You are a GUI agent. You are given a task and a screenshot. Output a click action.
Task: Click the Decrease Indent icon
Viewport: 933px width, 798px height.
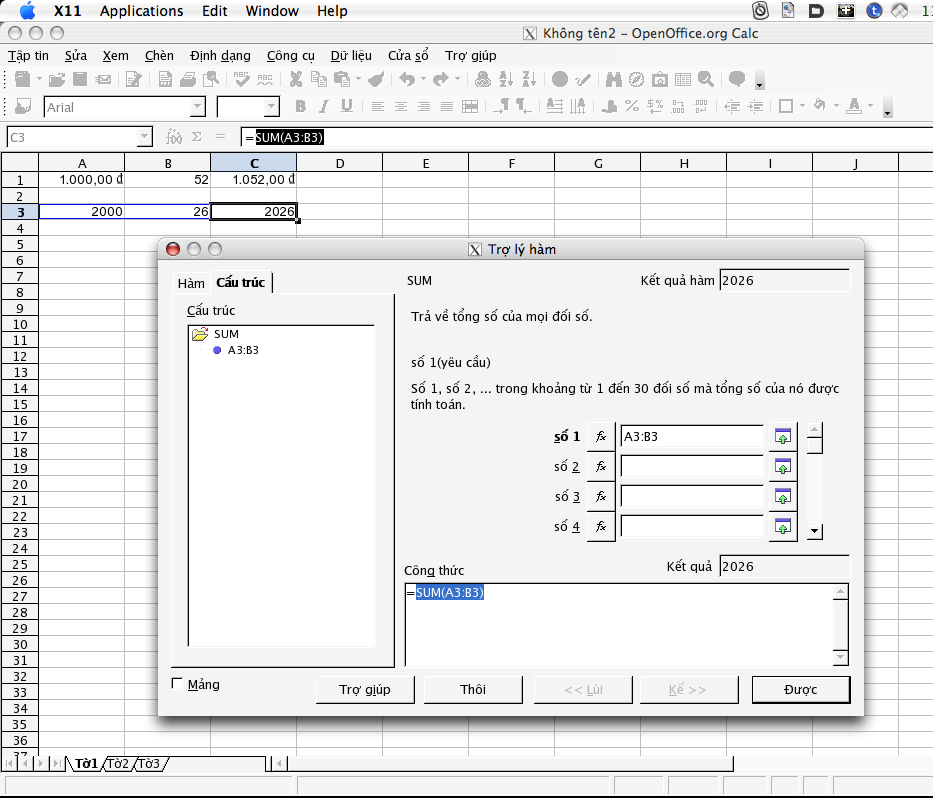tap(732, 107)
